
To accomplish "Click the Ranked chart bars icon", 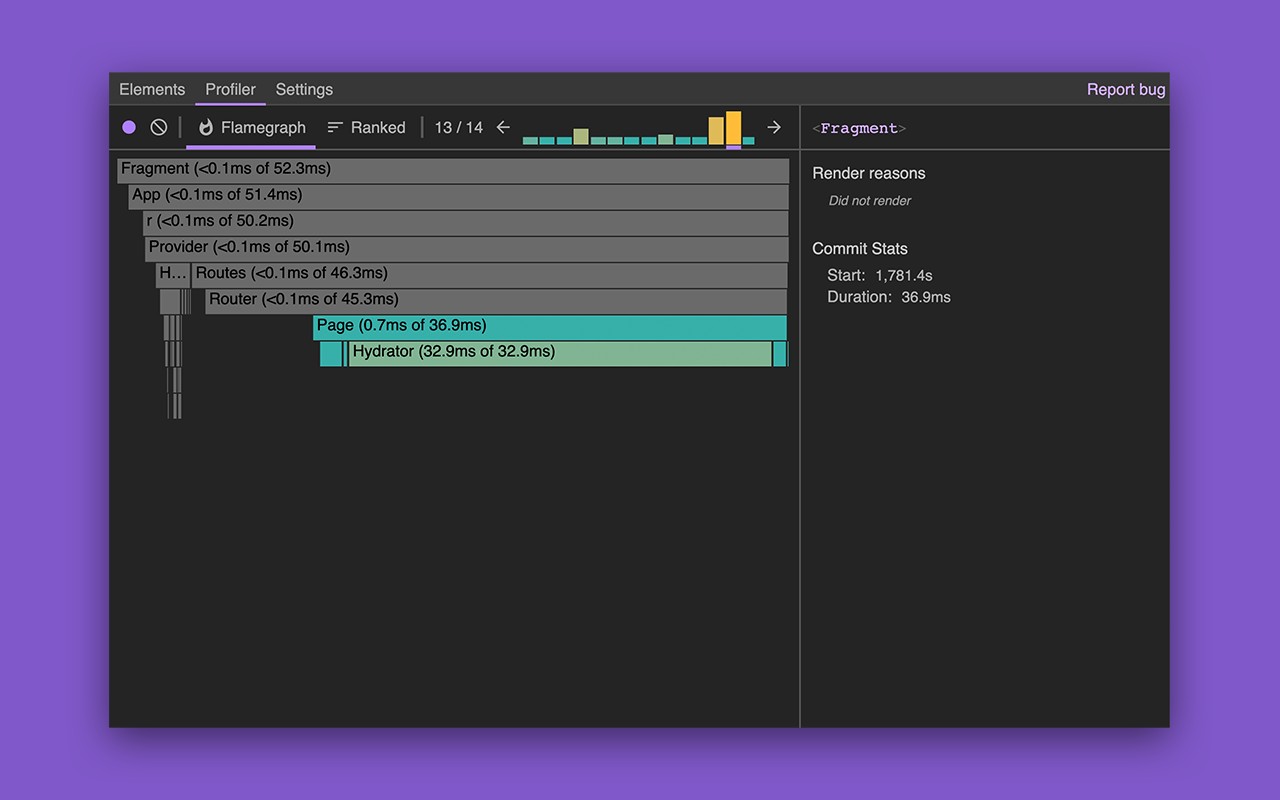I will [x=334, y=127].
